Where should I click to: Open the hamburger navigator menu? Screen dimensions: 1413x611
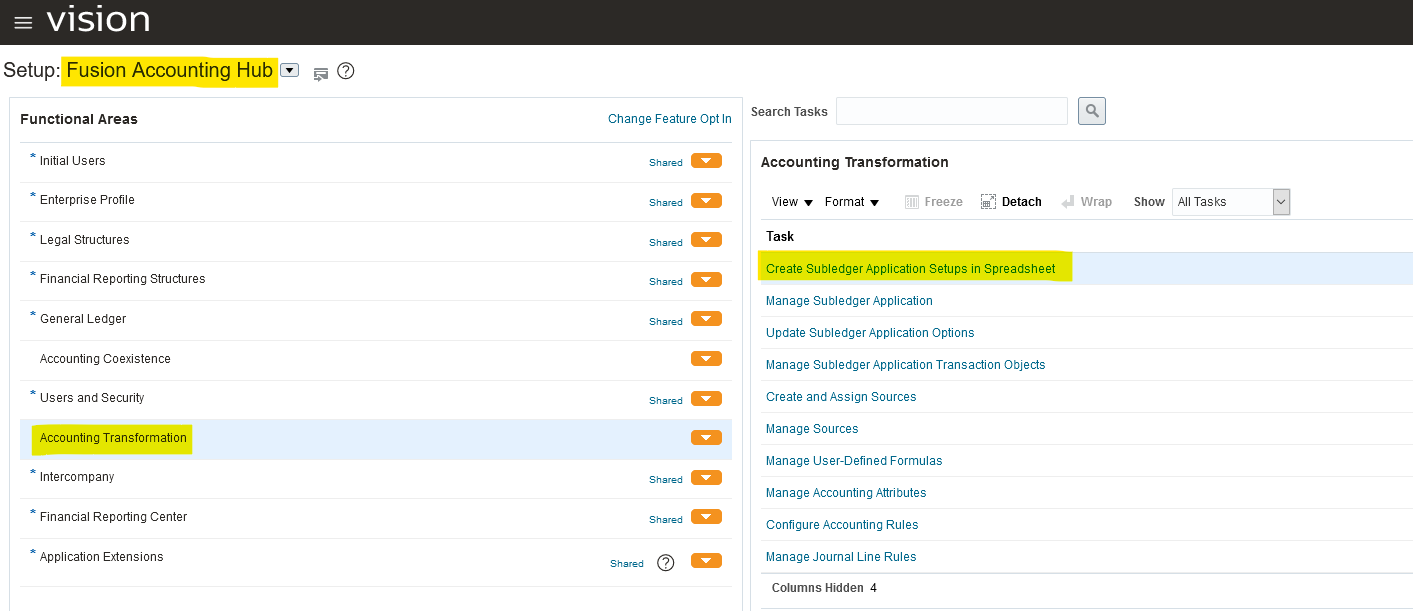[x=23, y=23]
